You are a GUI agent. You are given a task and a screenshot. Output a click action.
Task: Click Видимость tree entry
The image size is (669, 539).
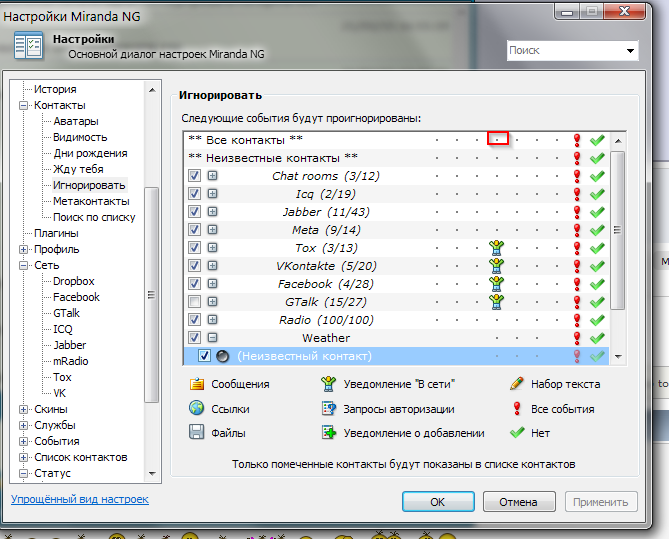[x=80, y=137]
